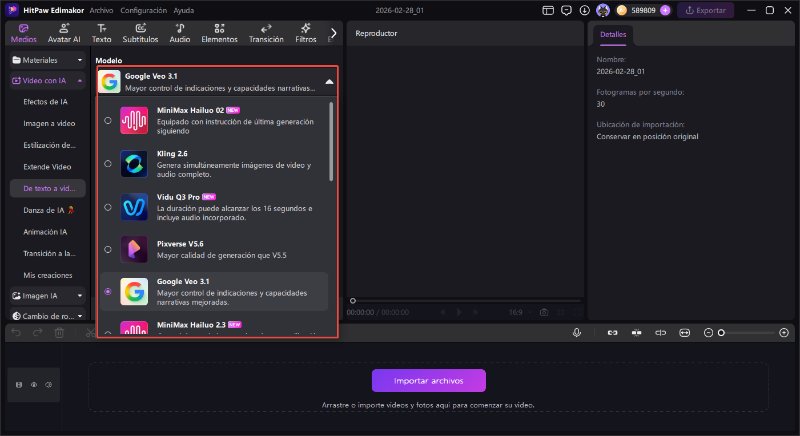
Task: Open Estilización de... item
Action: click(49, 145)
